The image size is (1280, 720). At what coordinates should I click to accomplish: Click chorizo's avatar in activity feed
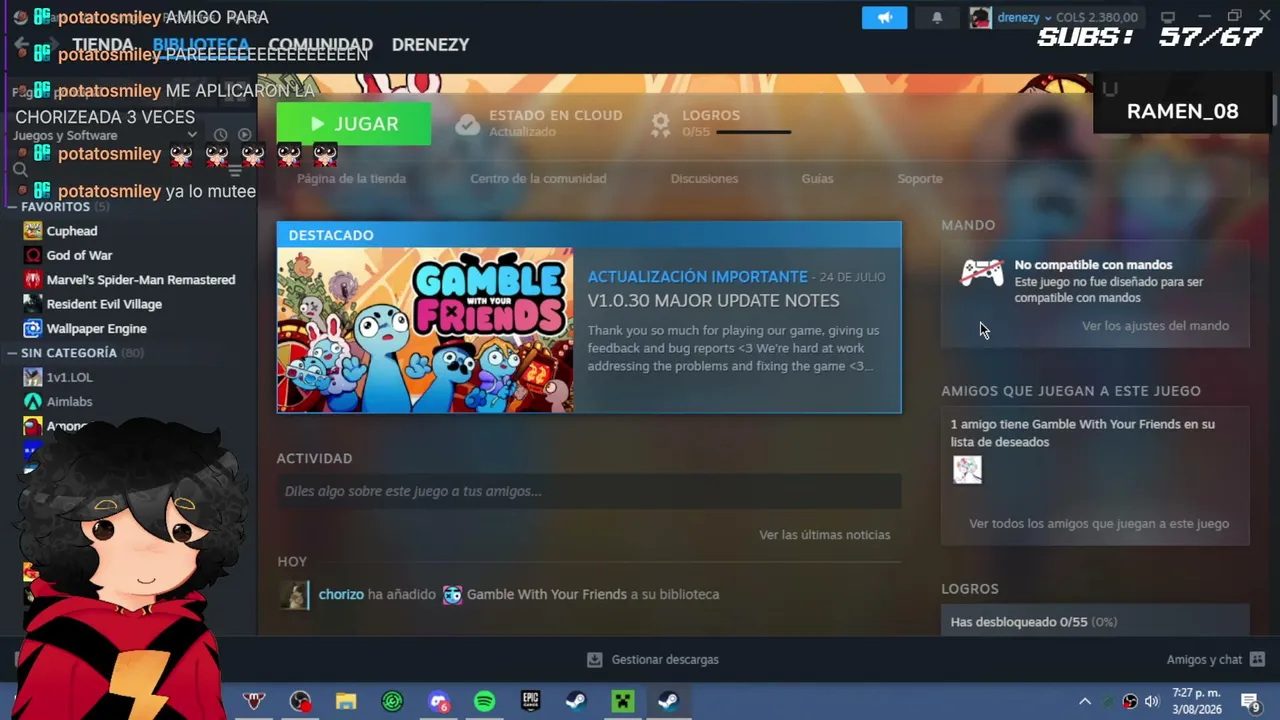294,595
